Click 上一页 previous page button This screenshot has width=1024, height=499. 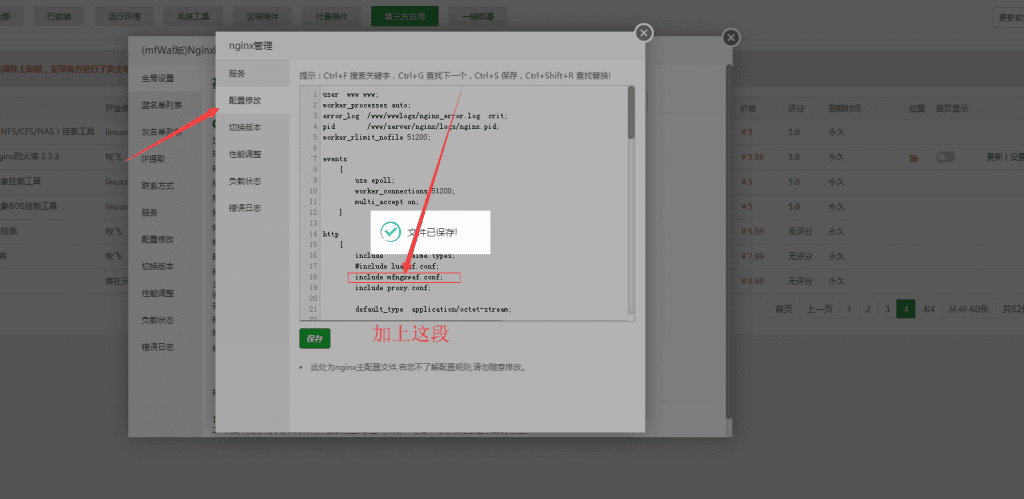(819, 309)
